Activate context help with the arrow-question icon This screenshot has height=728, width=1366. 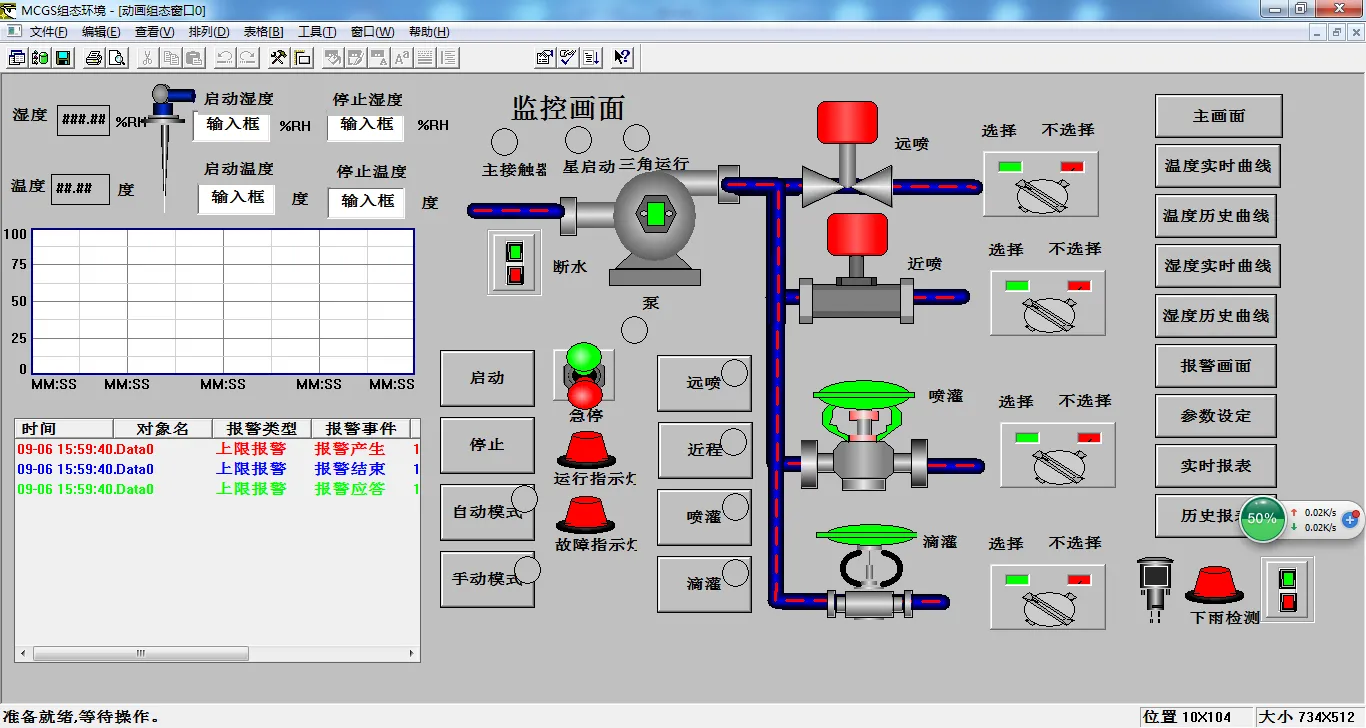[x=621, y=57]
